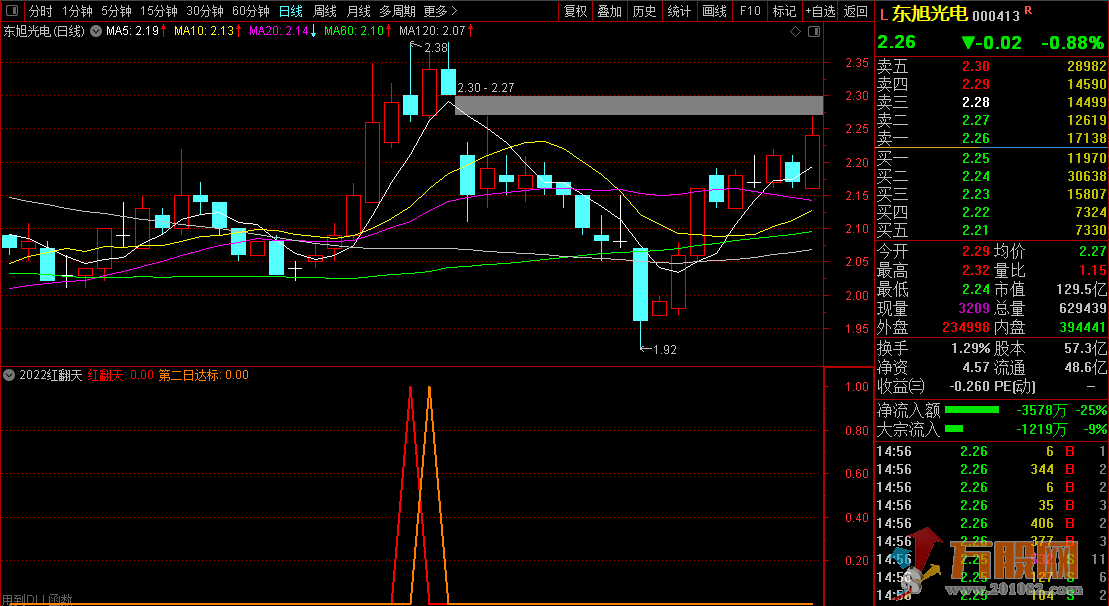1109x606 pixels.
Task: Click the 最高 value 2.32
Action: (975, 271)
